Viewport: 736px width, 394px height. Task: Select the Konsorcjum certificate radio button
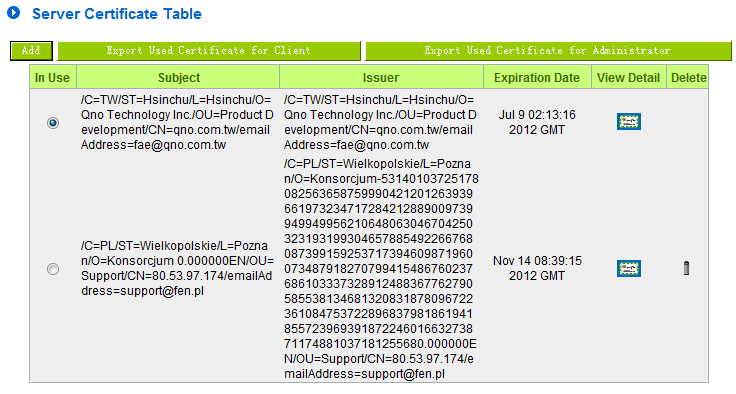click(53, 269)
